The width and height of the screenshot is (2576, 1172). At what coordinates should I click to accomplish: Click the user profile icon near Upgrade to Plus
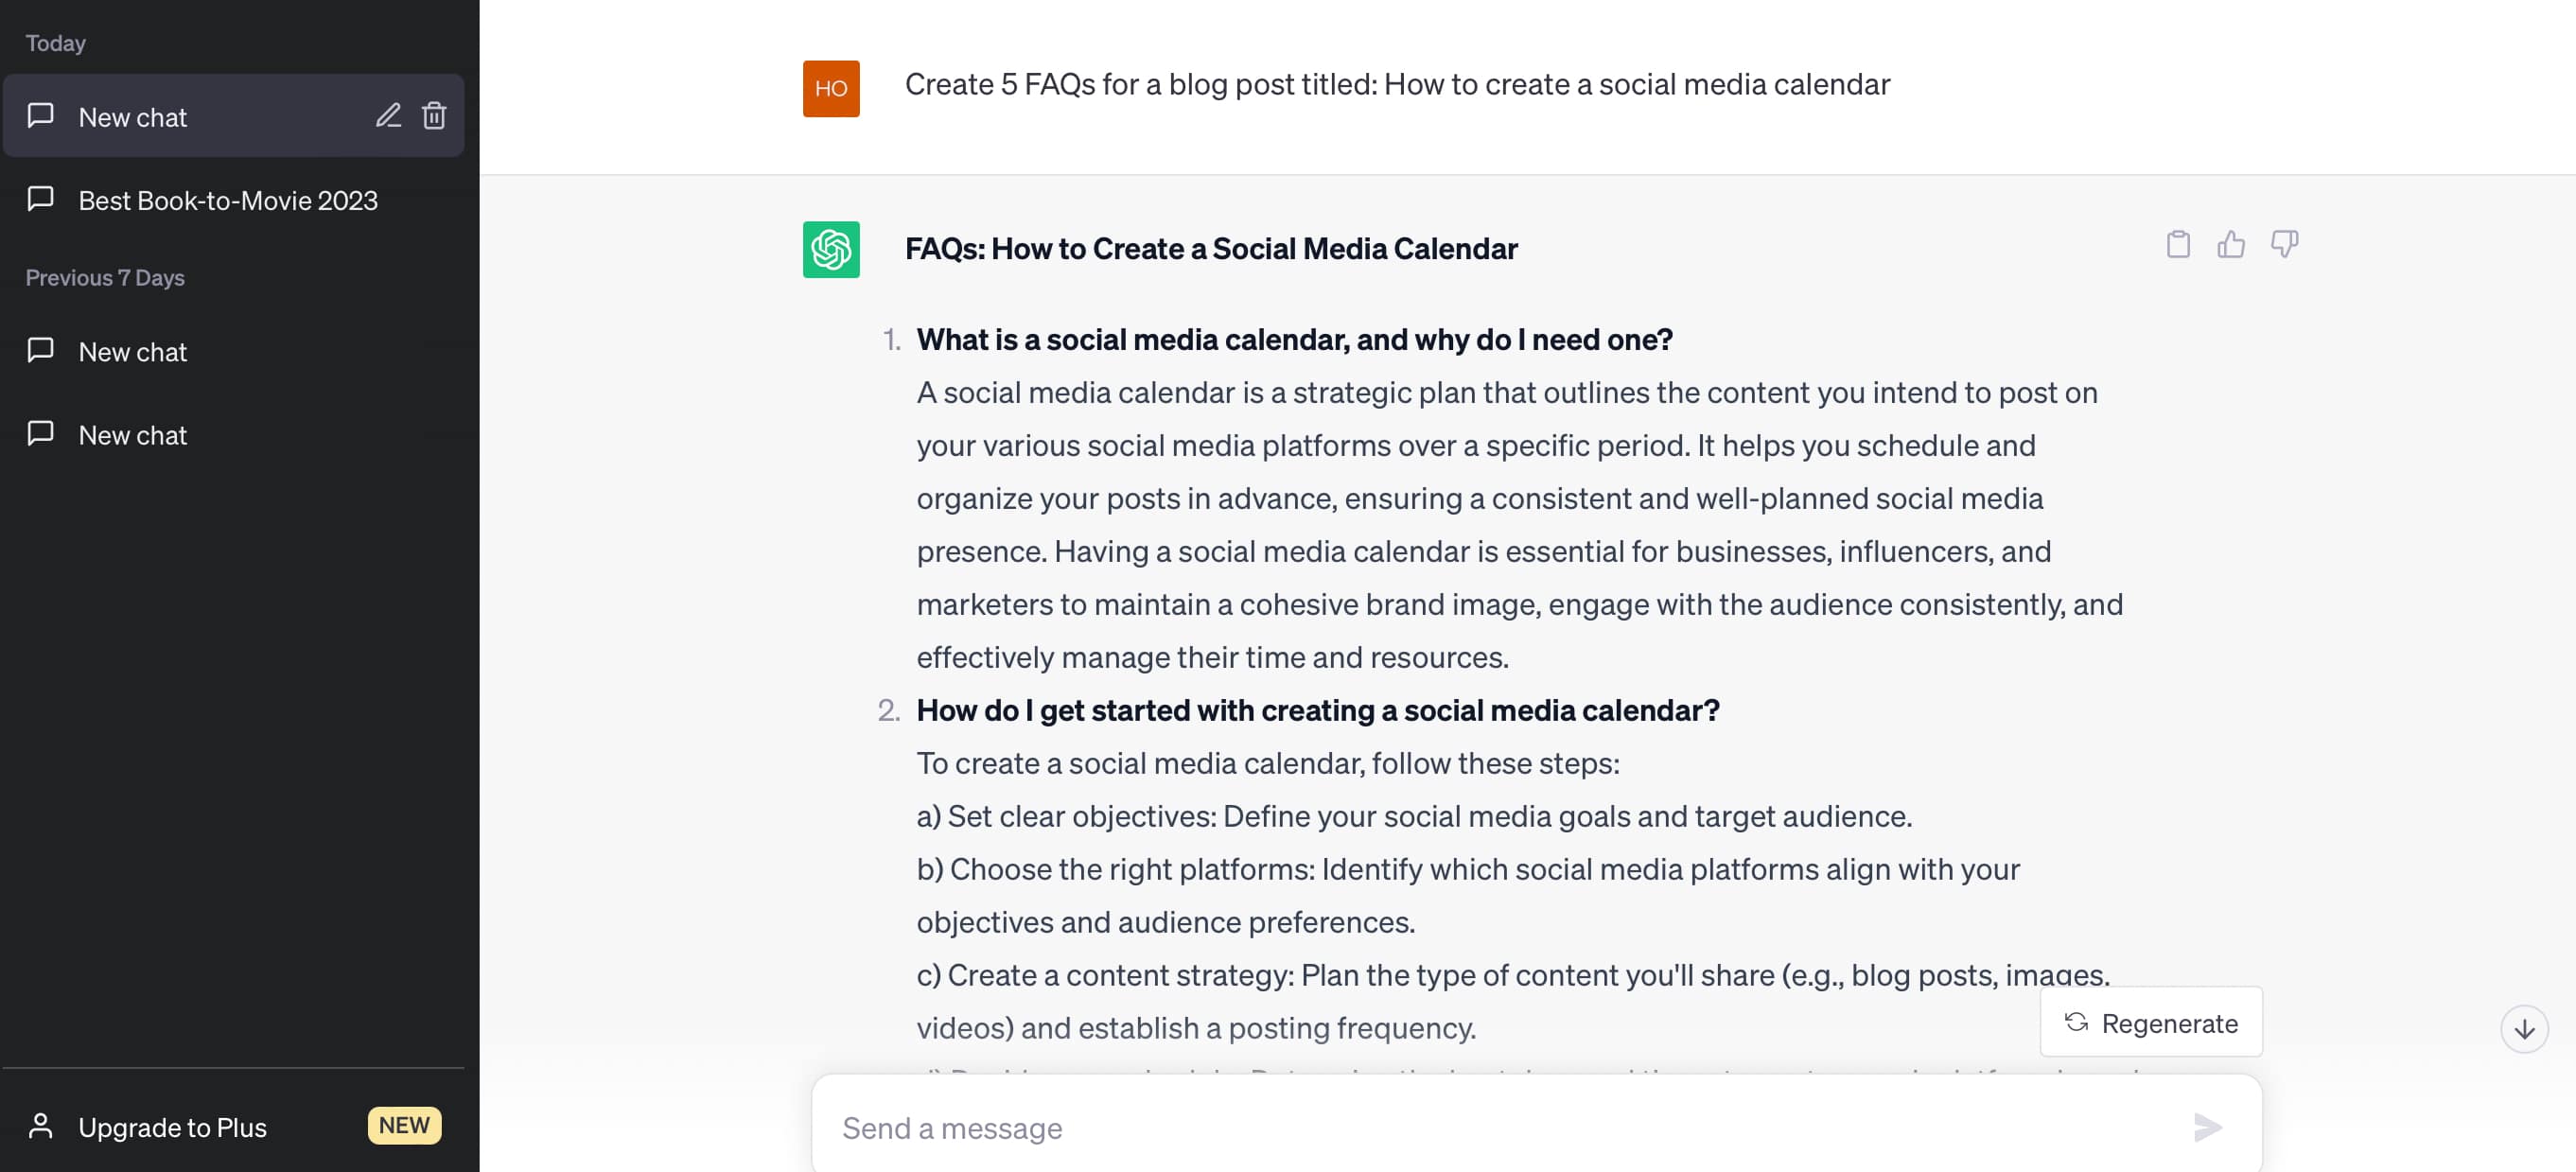[x=41, y=1126]
